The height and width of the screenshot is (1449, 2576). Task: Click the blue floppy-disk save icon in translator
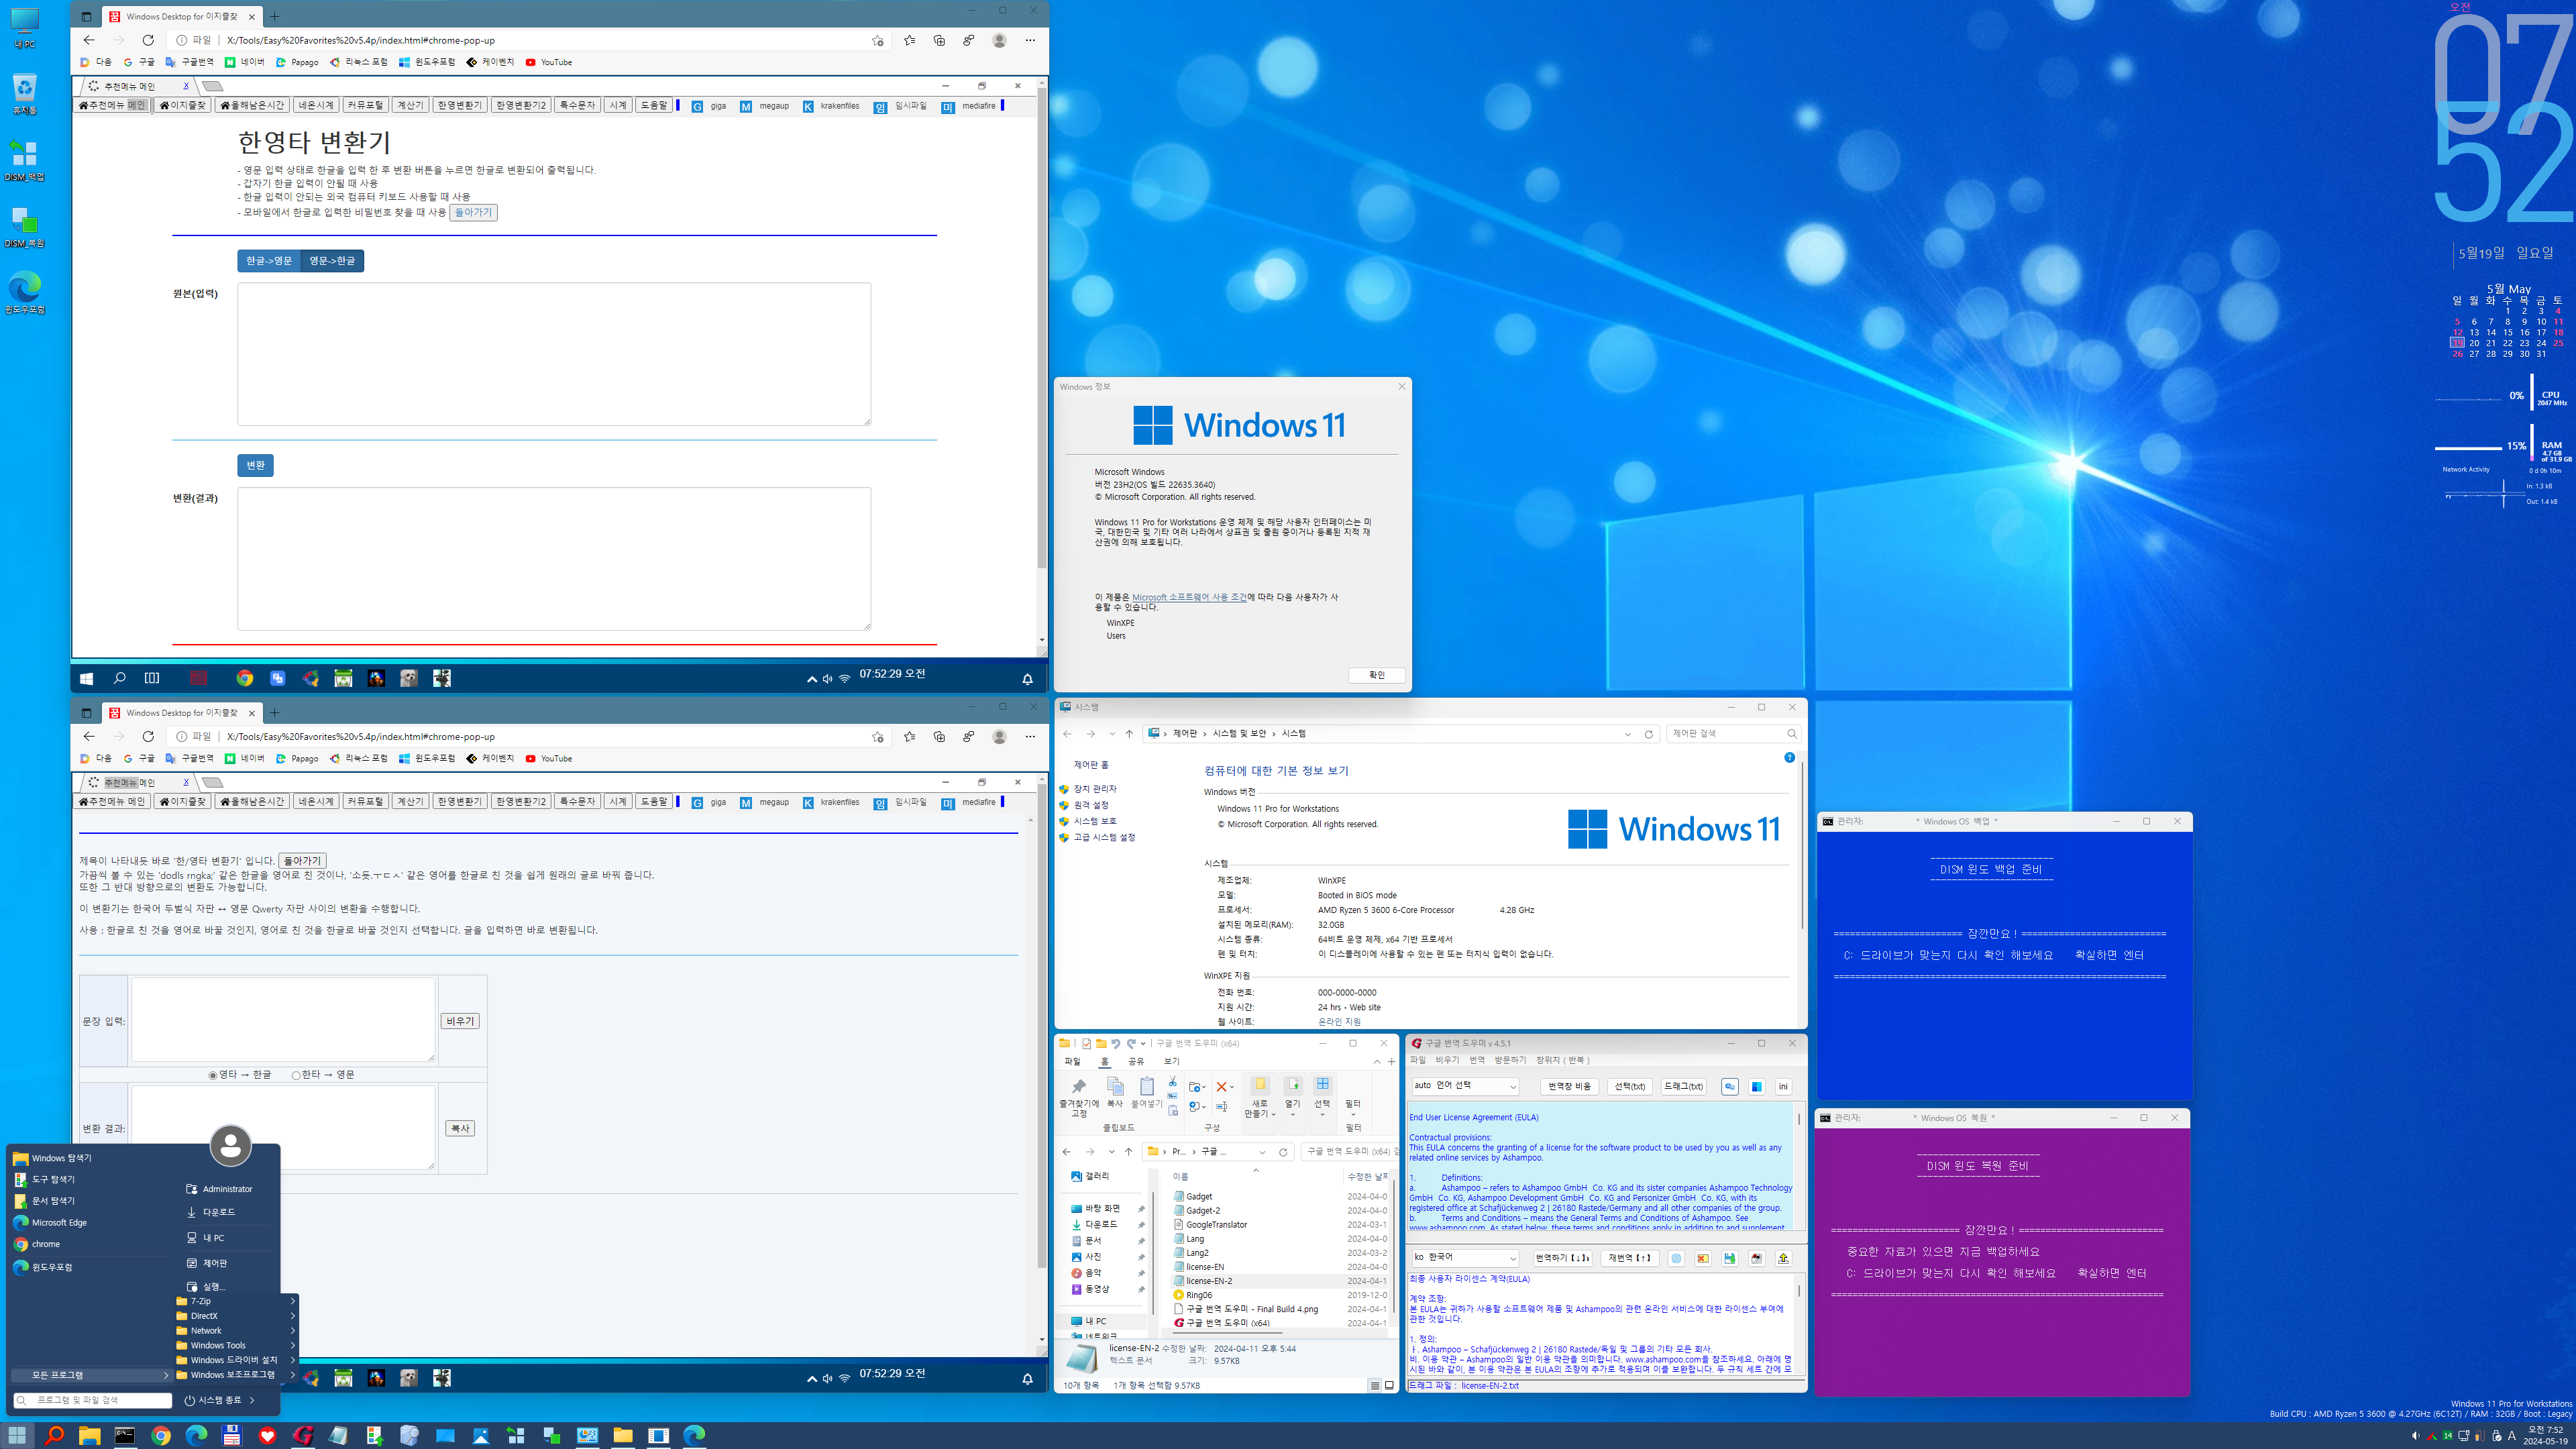[1729, 1258]
